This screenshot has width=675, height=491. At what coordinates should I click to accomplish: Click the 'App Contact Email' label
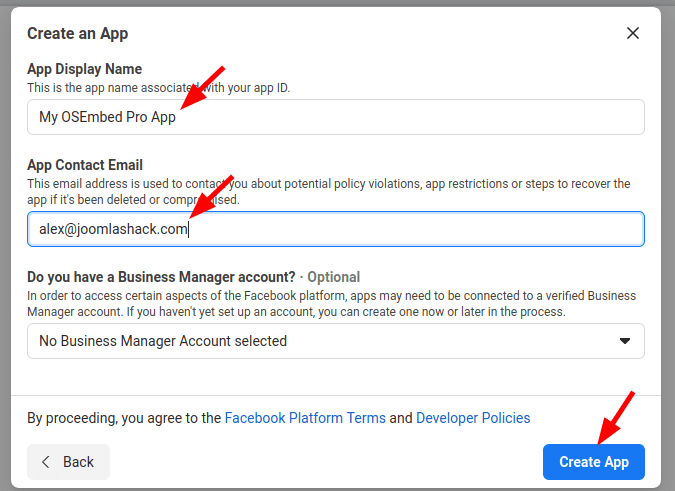pos(85,165)
